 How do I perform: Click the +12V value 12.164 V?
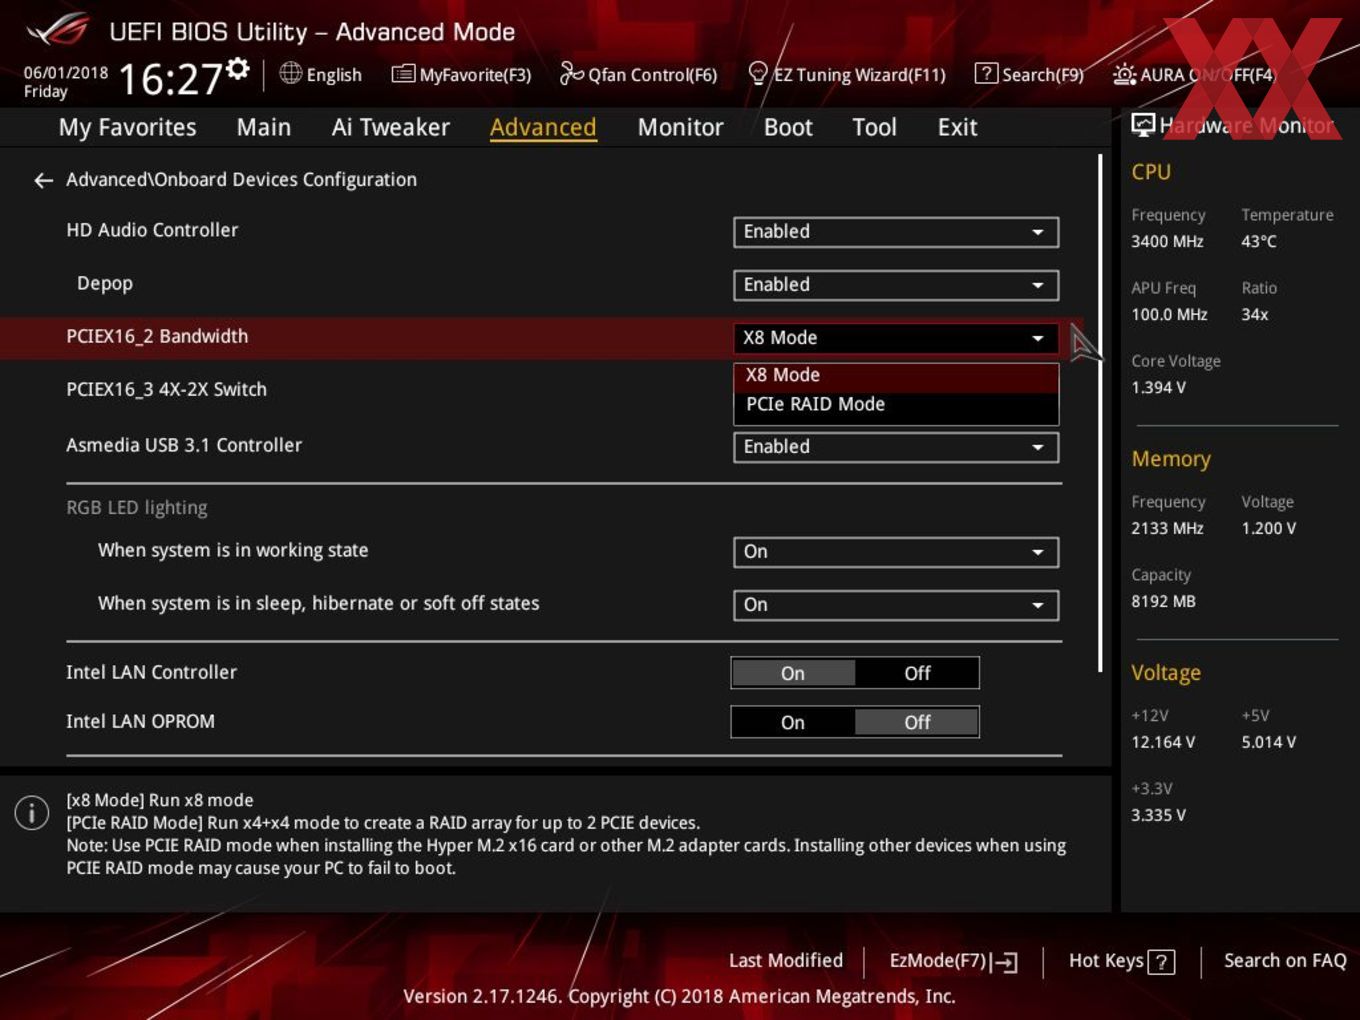click(1163, 743)
